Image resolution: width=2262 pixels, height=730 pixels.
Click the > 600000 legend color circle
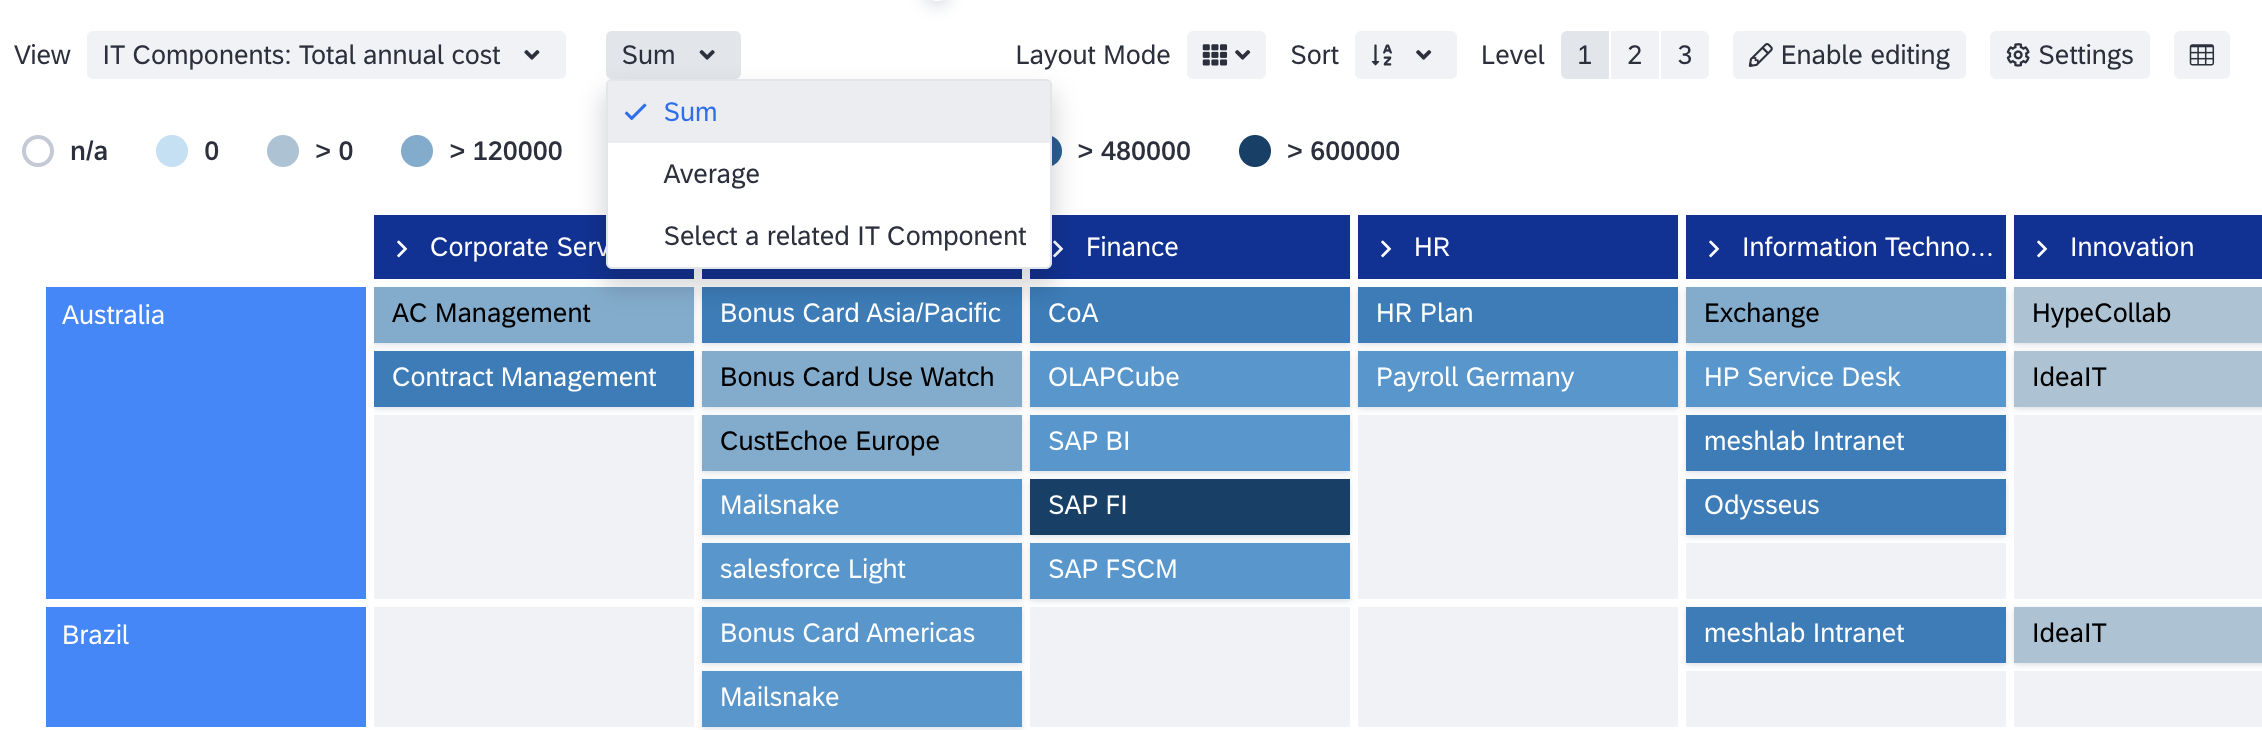(1255, 151)
